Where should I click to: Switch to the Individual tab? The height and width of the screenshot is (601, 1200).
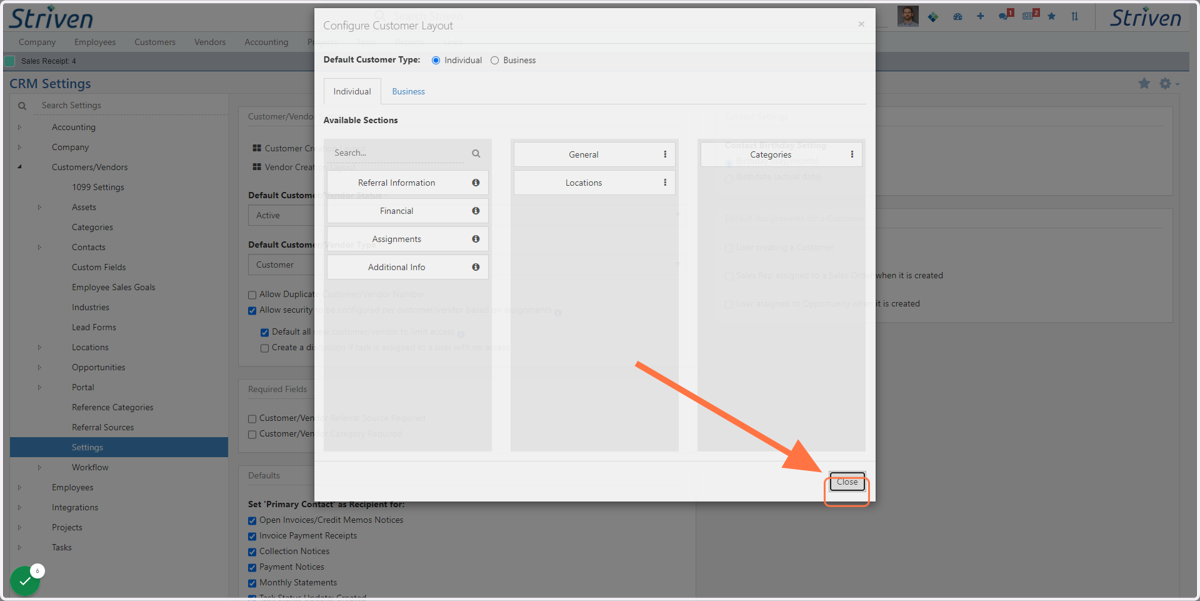click(x=352, y=91)
